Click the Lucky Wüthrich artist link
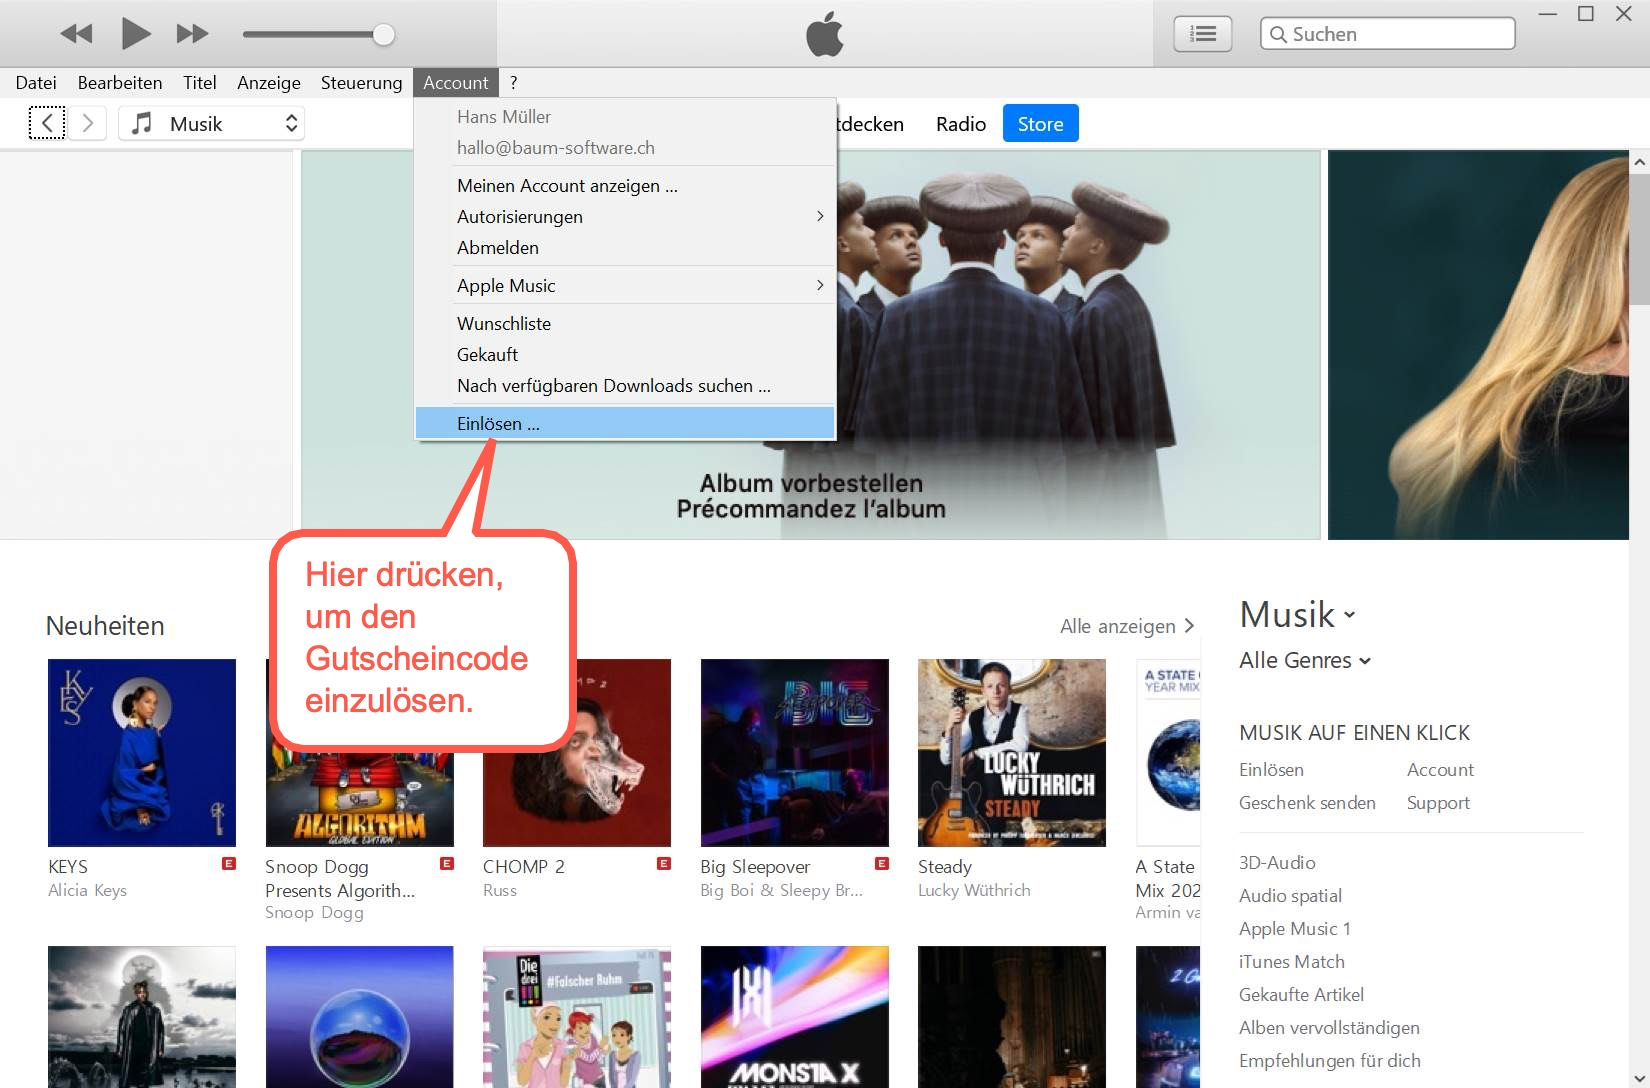 (974, 890)
